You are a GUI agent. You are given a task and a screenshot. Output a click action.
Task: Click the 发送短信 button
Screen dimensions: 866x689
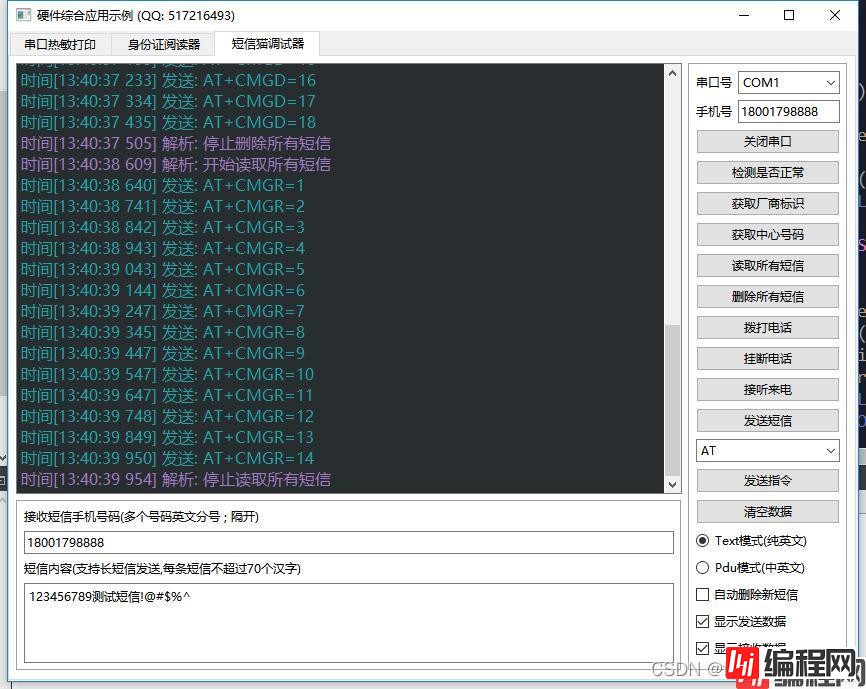767,421
